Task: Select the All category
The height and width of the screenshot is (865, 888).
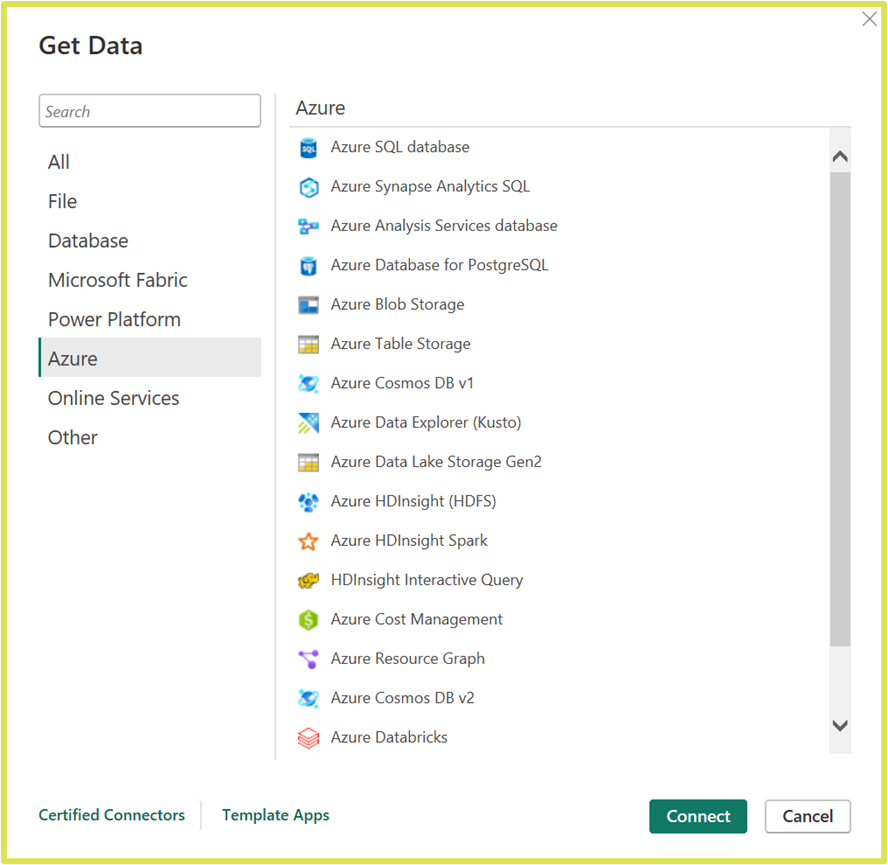Action: 150,163
